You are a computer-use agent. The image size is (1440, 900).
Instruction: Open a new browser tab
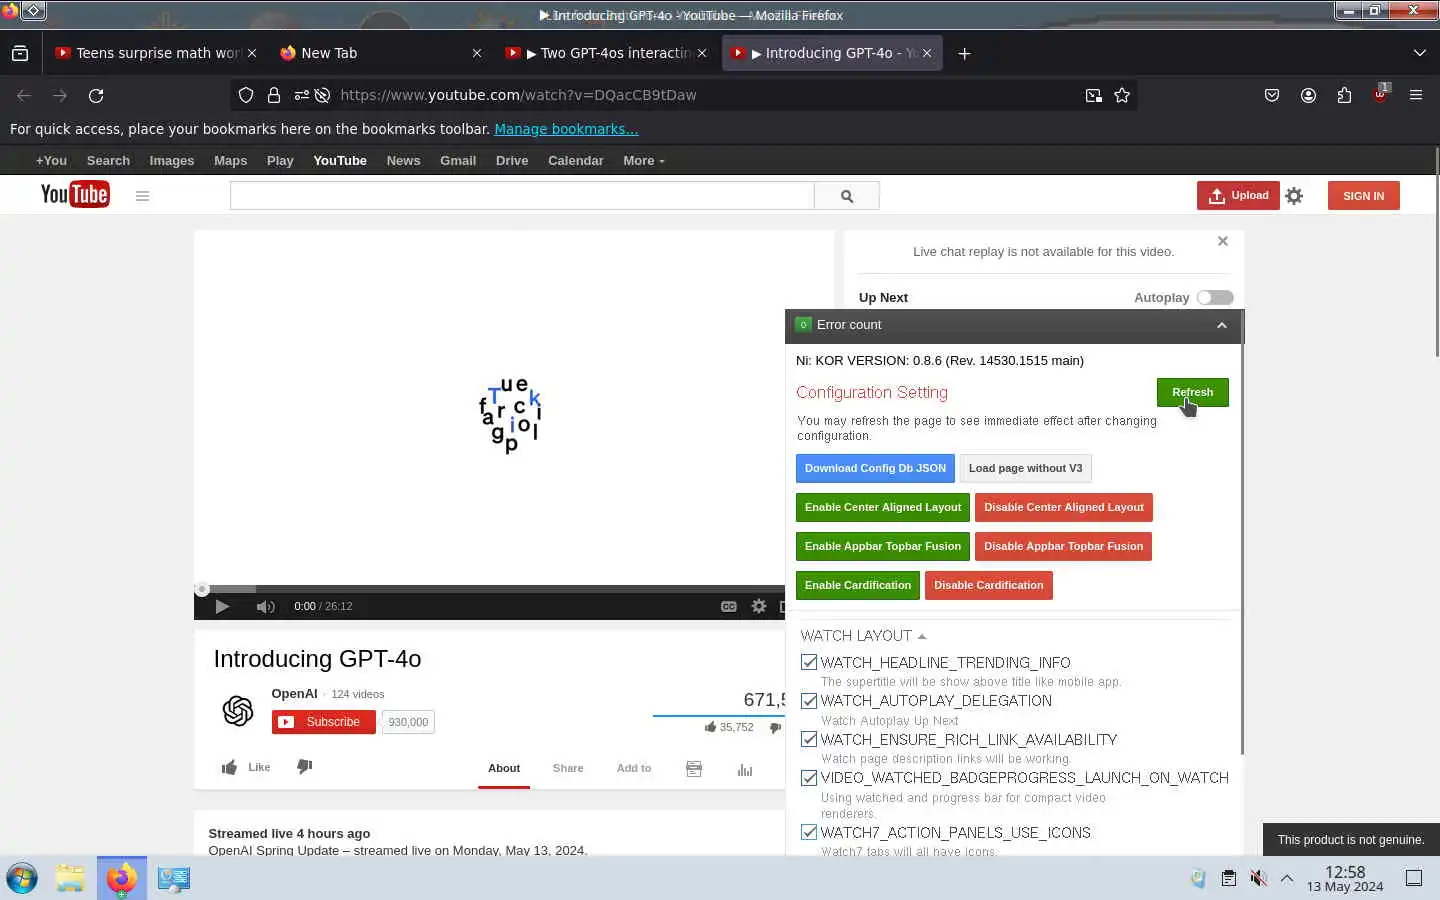[x=964, y=53]
